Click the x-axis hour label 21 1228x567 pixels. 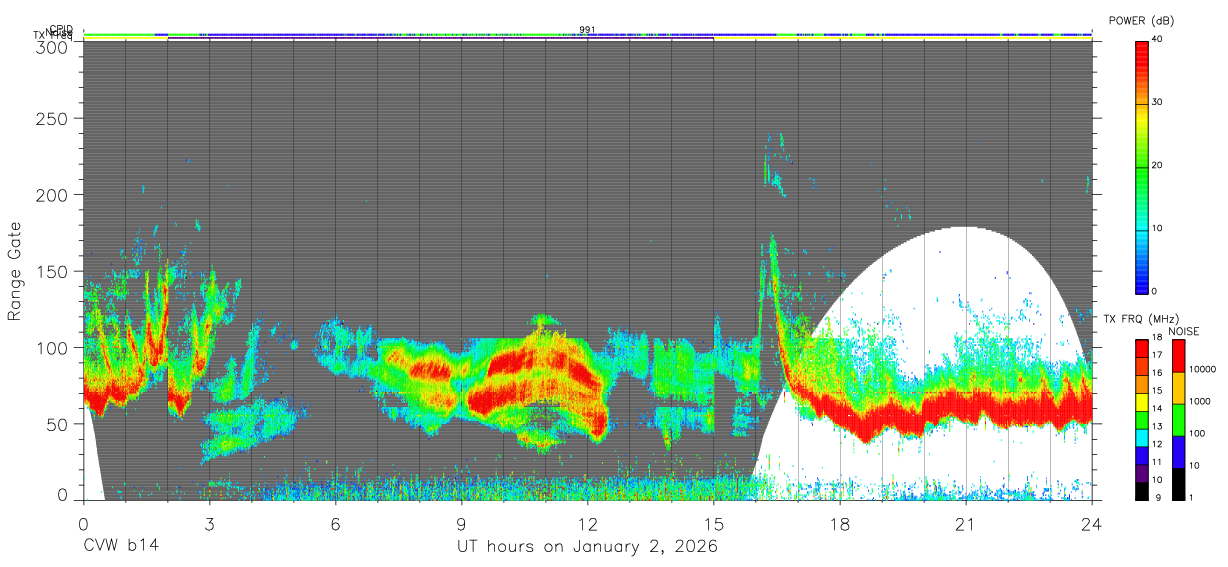click(966, 523)
